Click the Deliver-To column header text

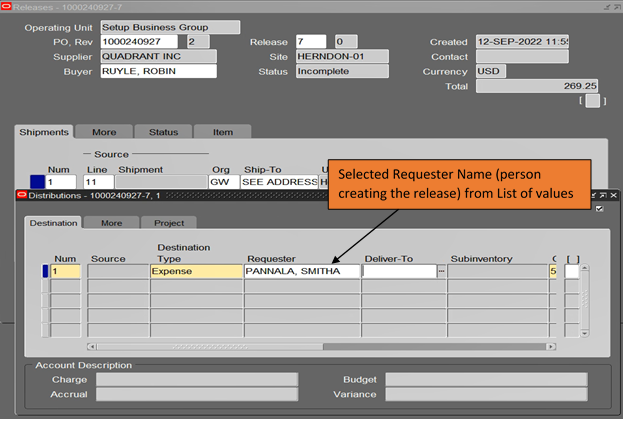click(388, 259)
